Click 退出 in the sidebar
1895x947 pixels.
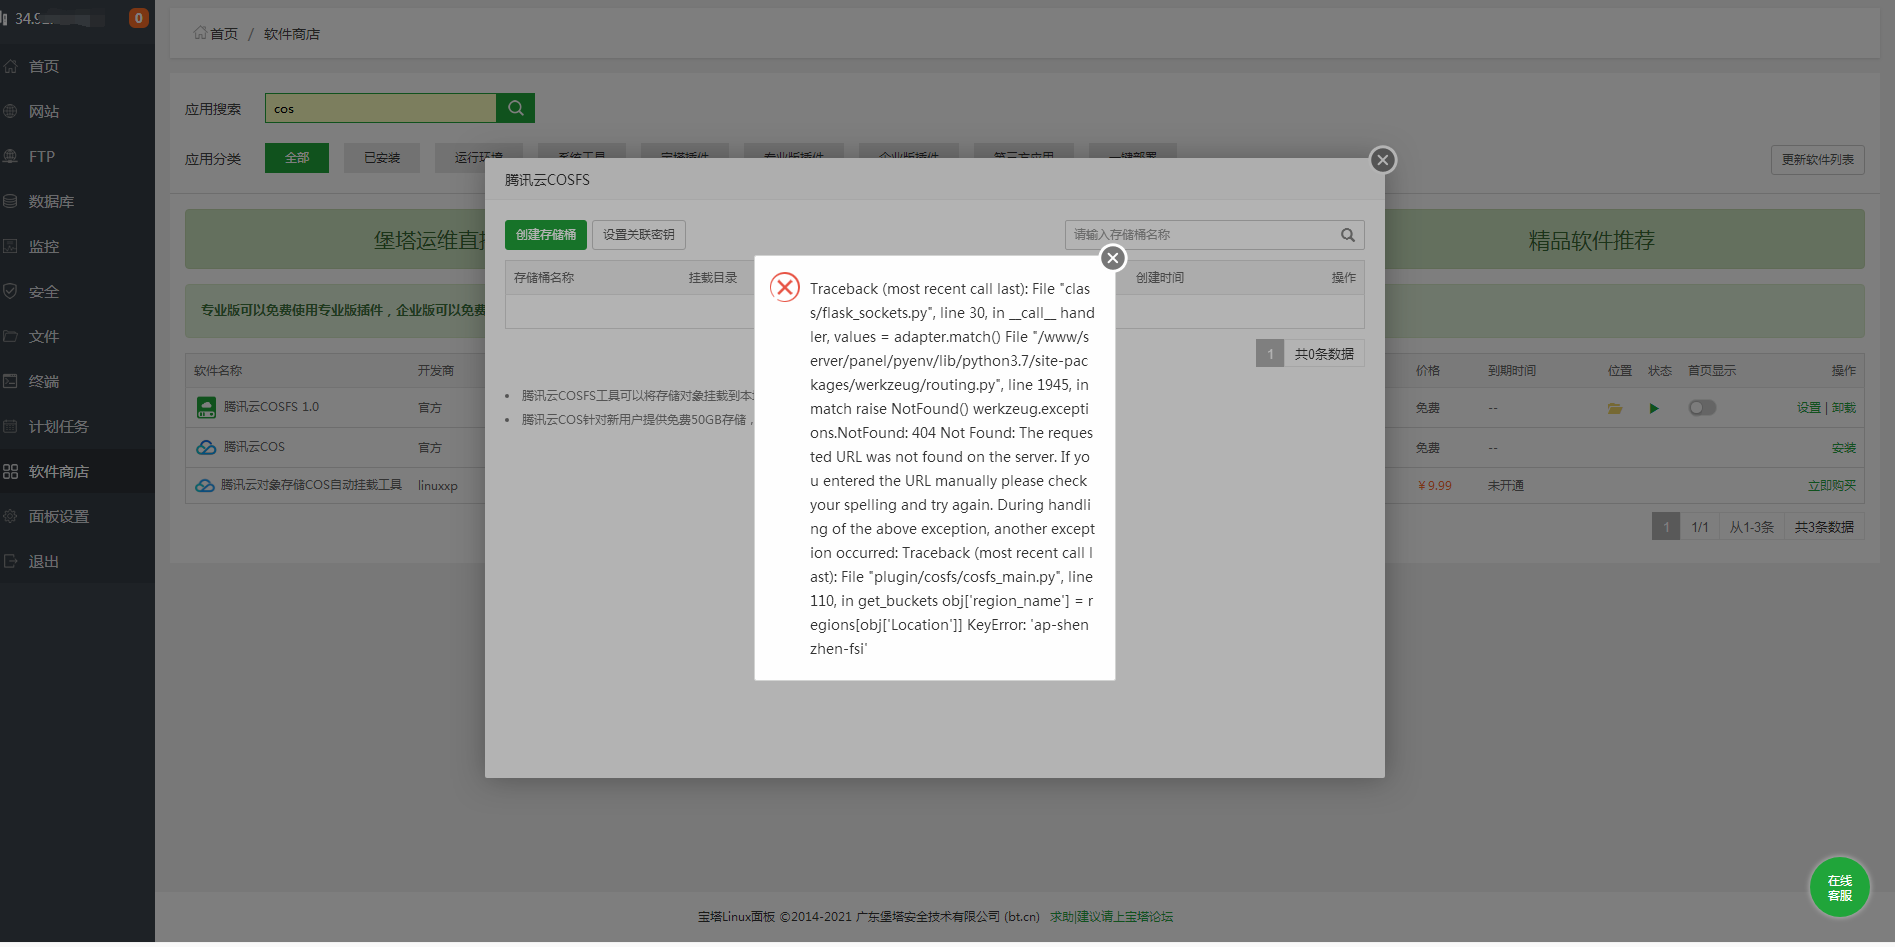77,561
